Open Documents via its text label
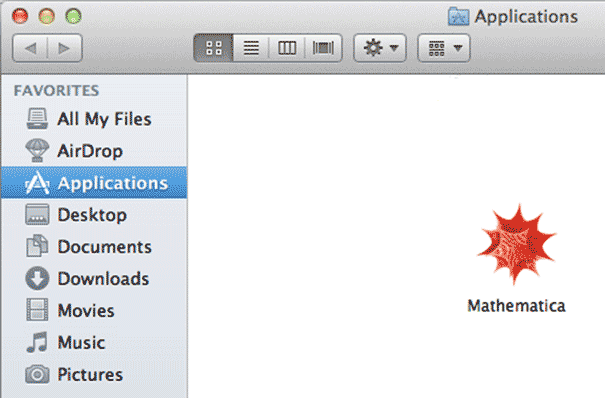The image size is (605, 398). [x=105, y=247]
